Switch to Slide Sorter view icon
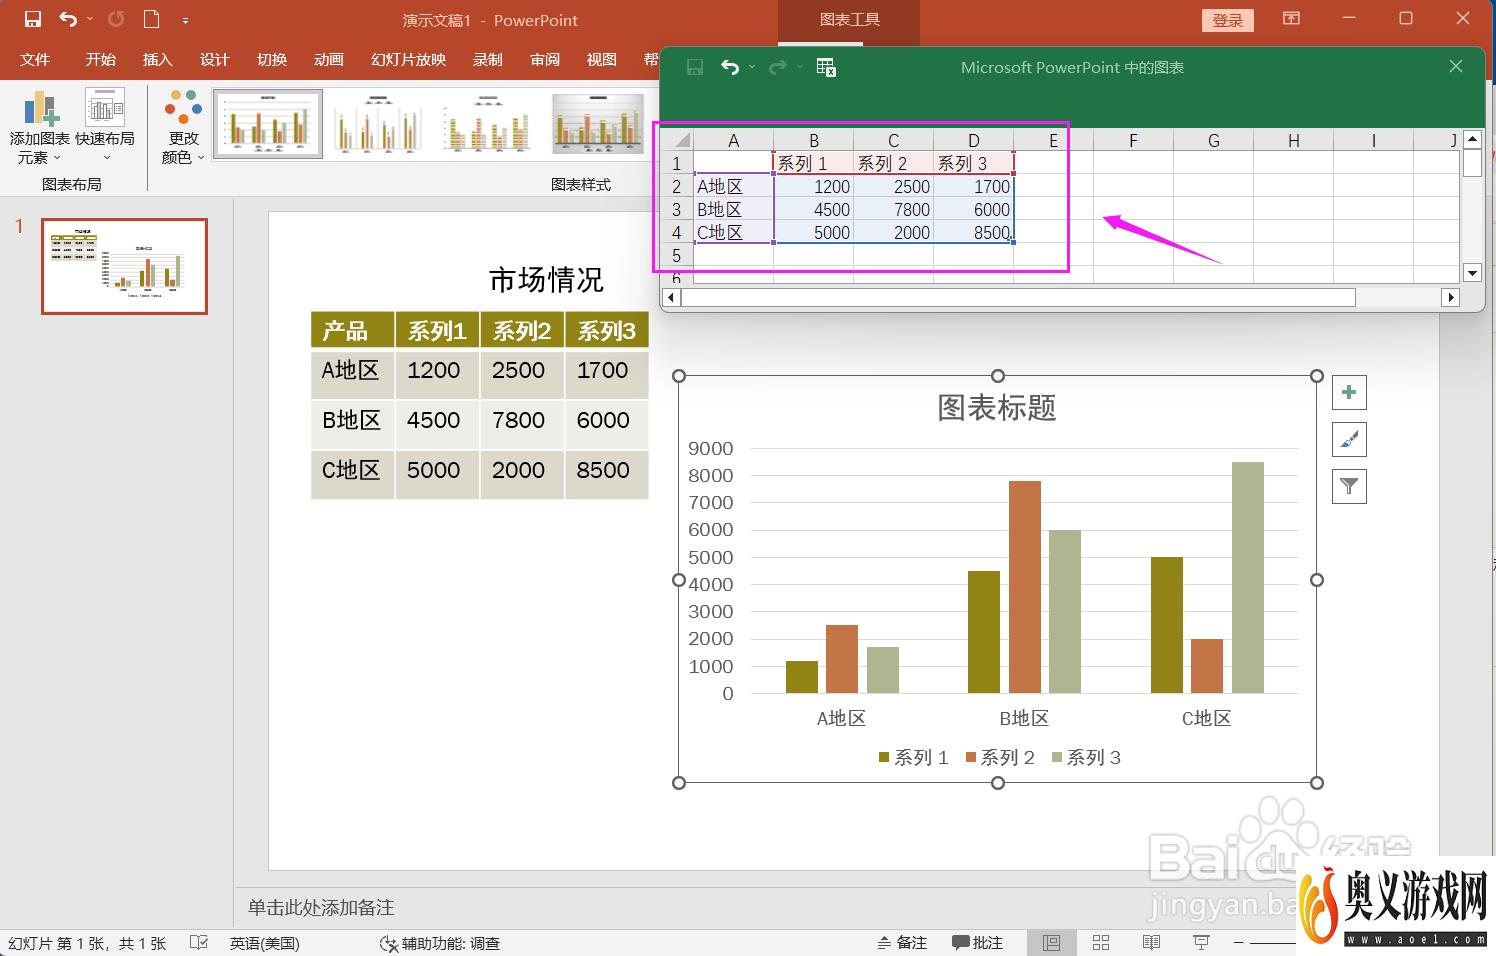The image size is (1496, 956). point(1101,943)
